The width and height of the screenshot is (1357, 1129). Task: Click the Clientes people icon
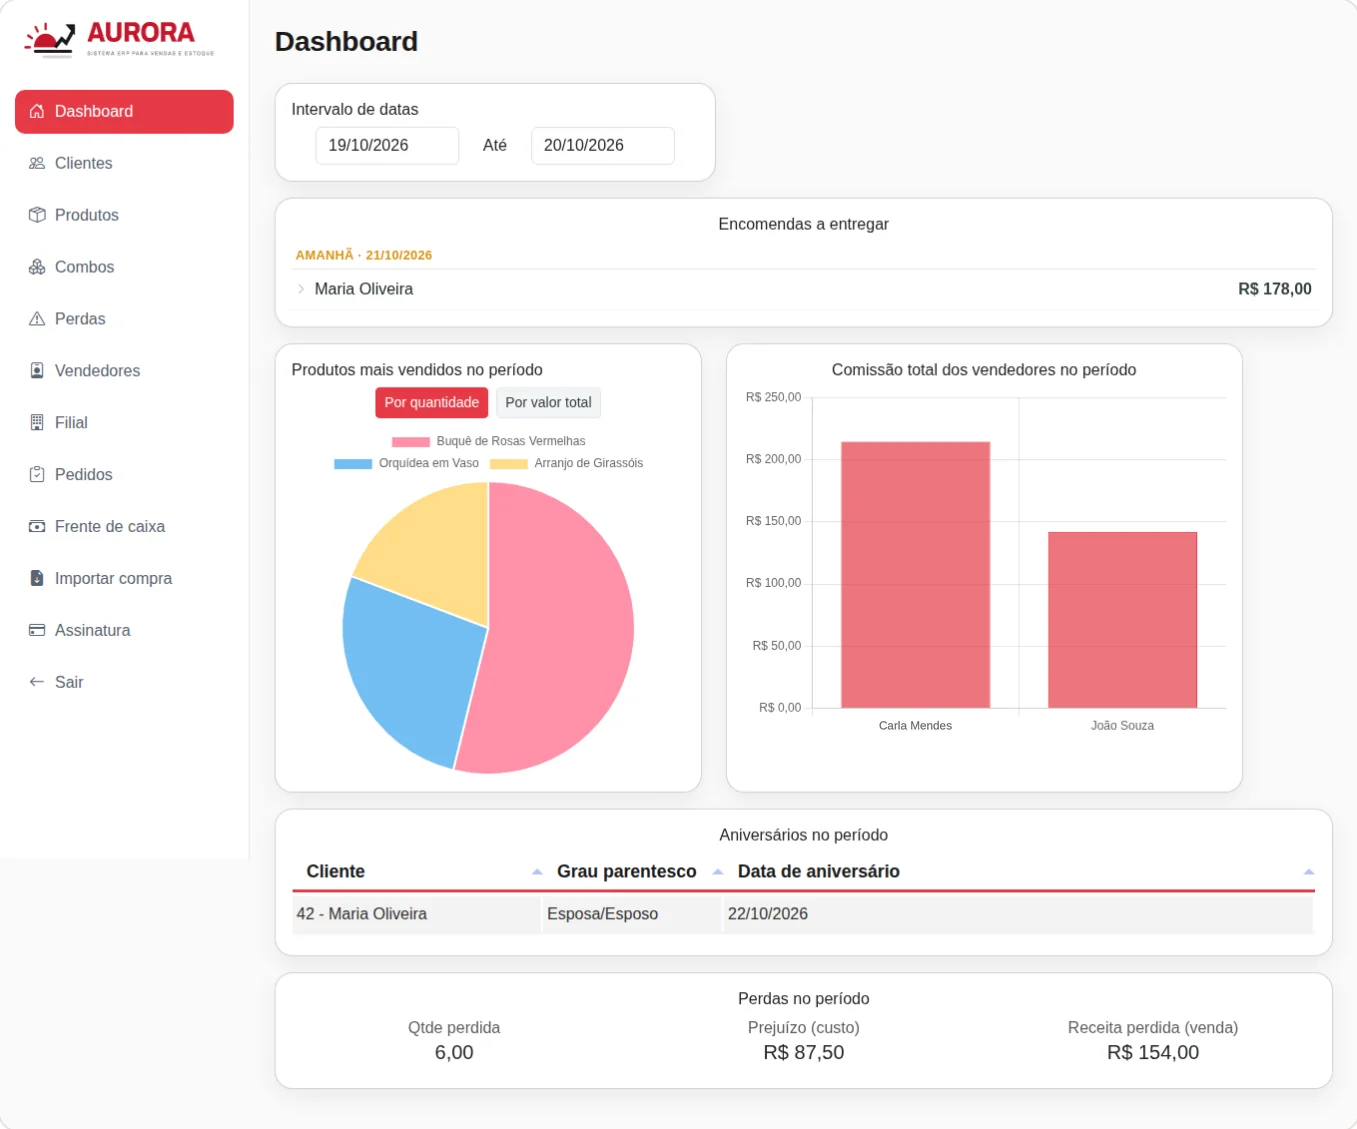(x=37, y=163)
